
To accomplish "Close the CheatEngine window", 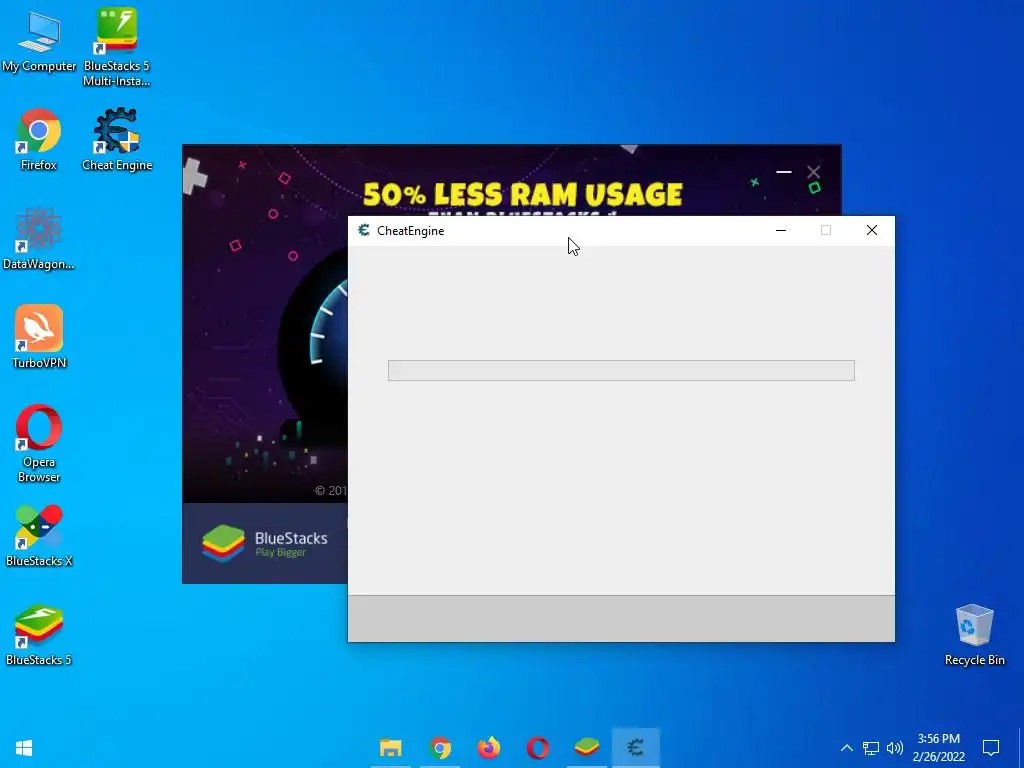I will [x=872, y=230].
